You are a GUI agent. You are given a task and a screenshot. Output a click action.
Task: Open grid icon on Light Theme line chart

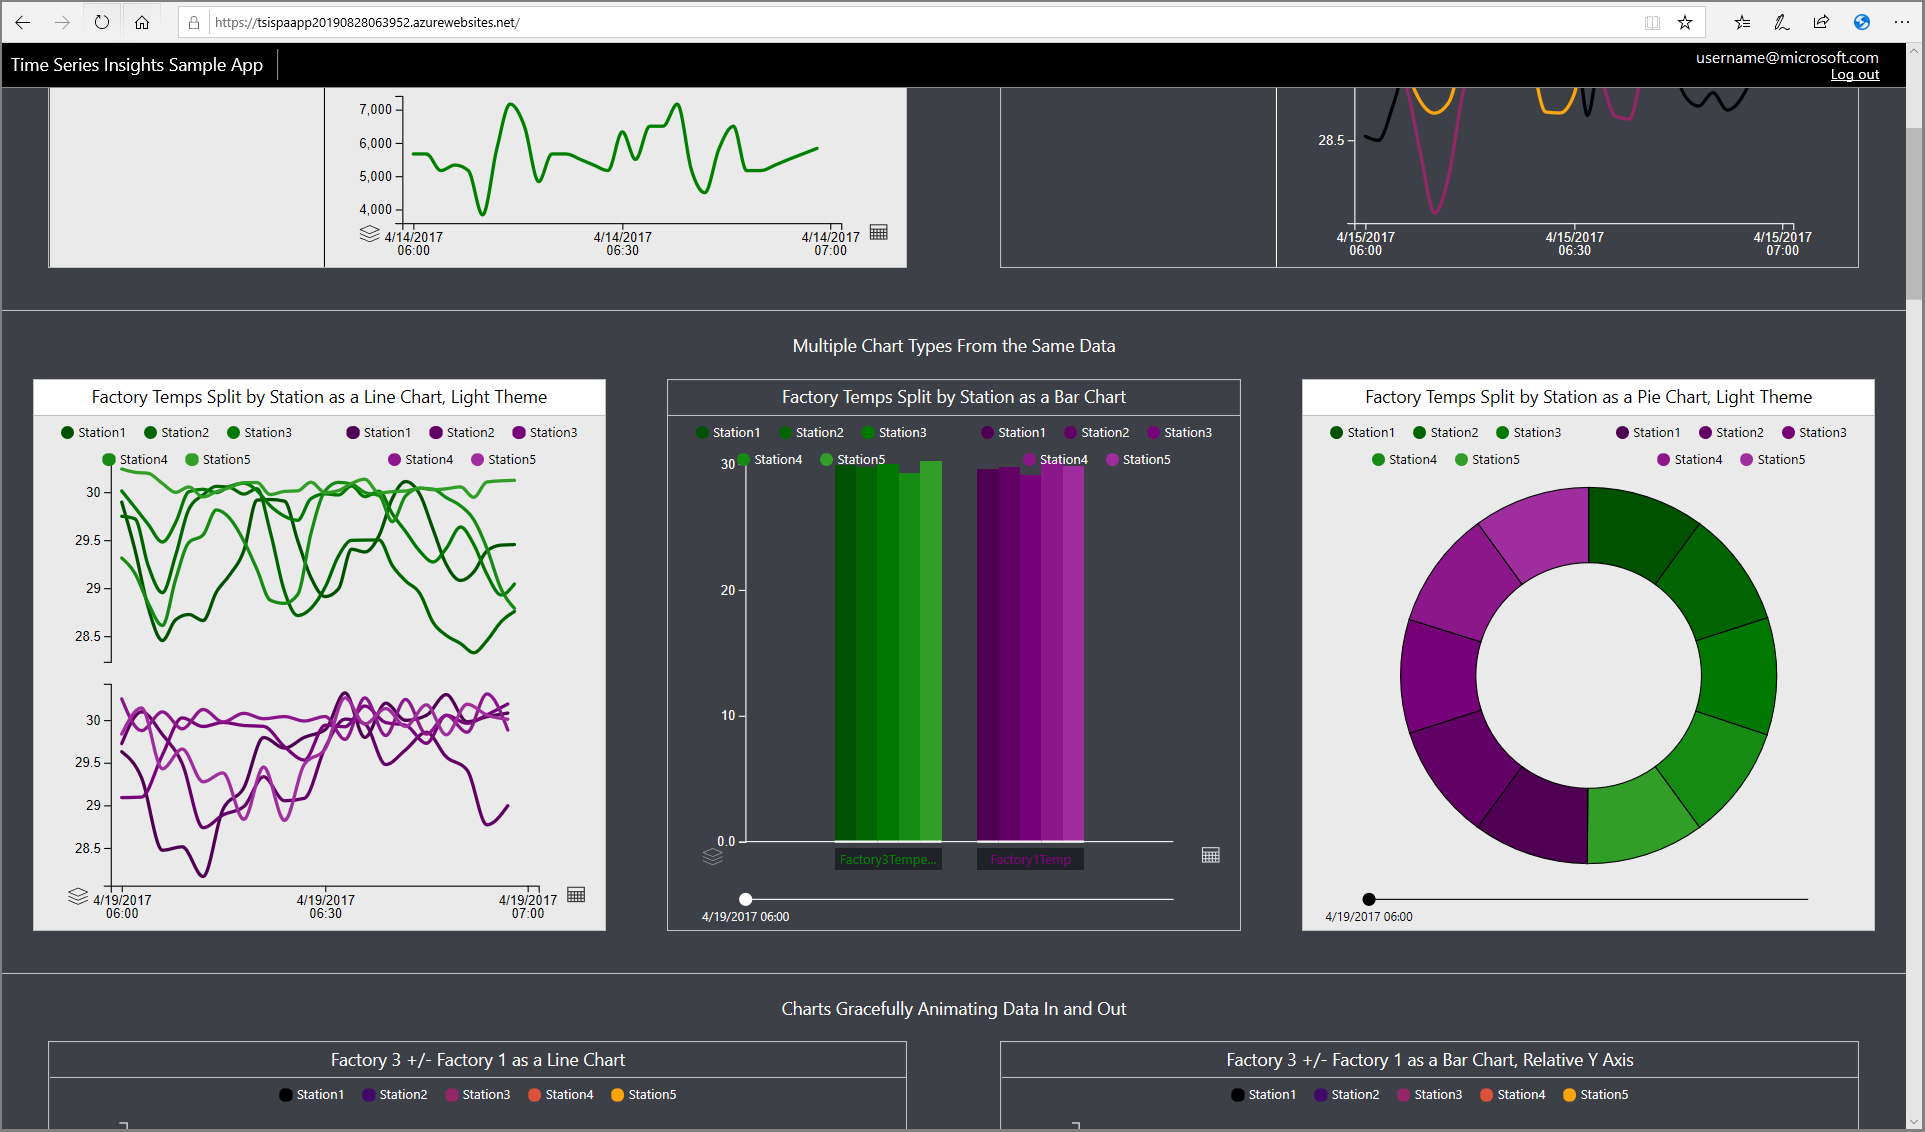[576, 895]
